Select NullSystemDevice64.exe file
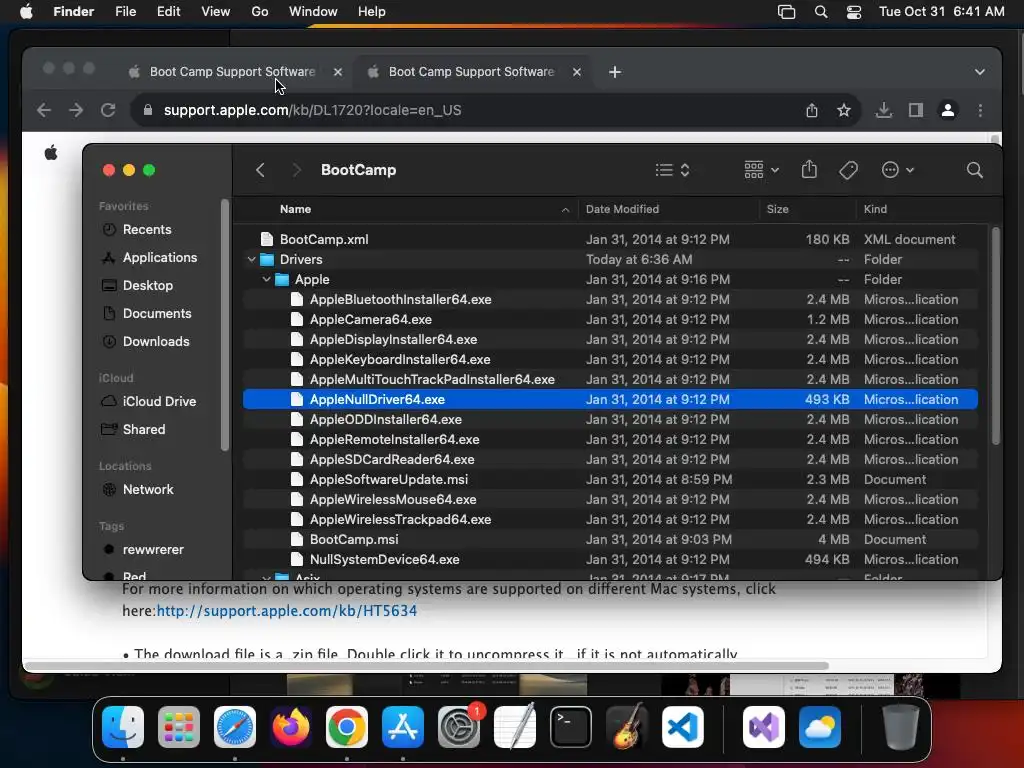 point(610,560)
